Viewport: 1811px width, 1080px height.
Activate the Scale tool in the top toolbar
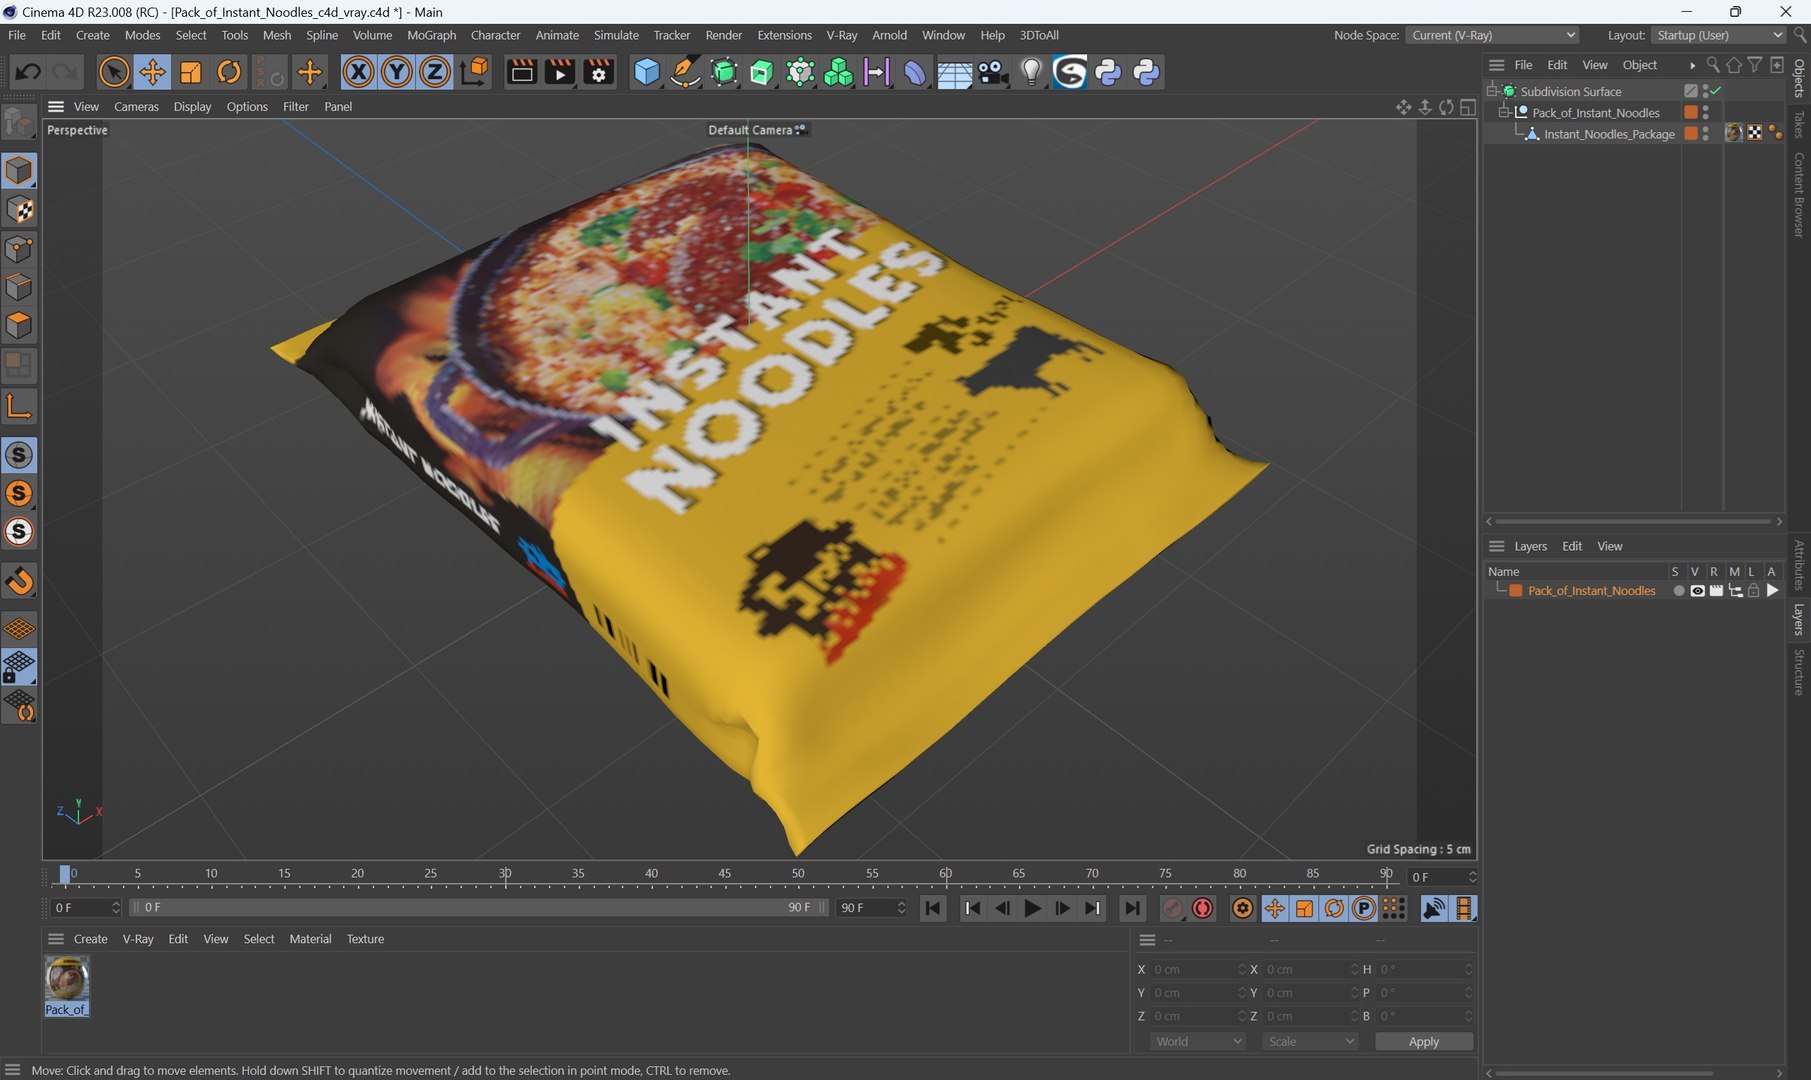[x=190, y=72]
